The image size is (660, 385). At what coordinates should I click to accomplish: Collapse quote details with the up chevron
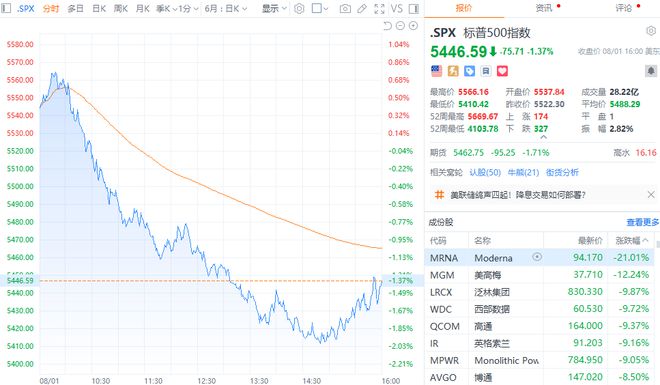coord(543,137)
